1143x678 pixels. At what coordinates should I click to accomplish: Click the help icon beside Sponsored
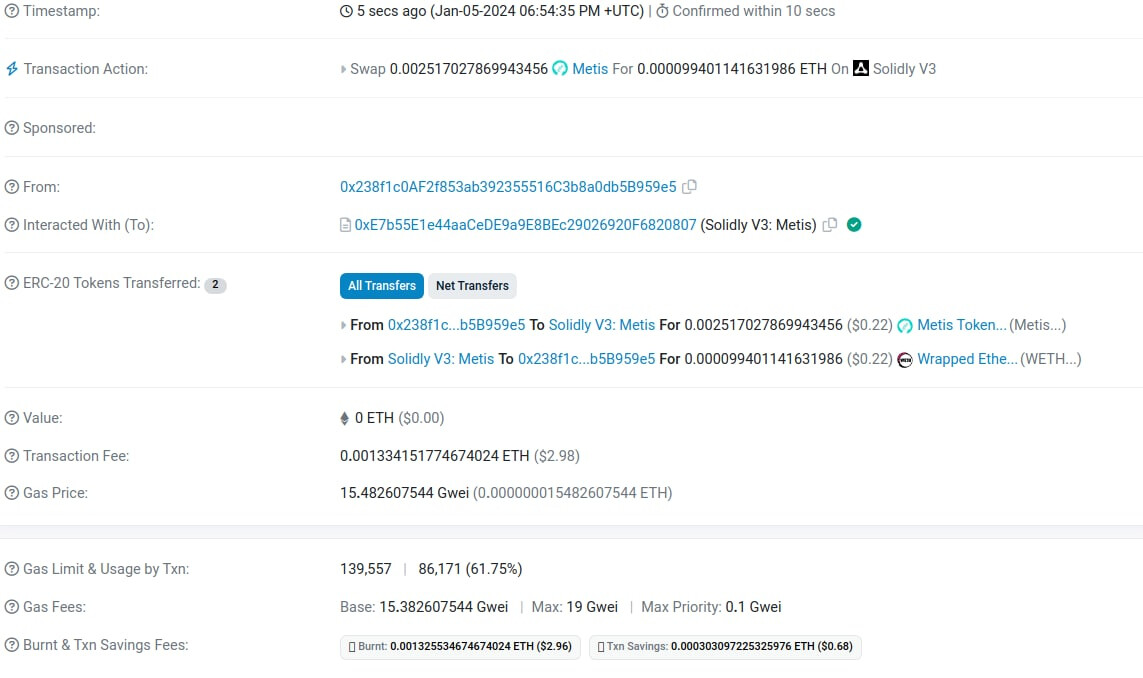[12, 128]
